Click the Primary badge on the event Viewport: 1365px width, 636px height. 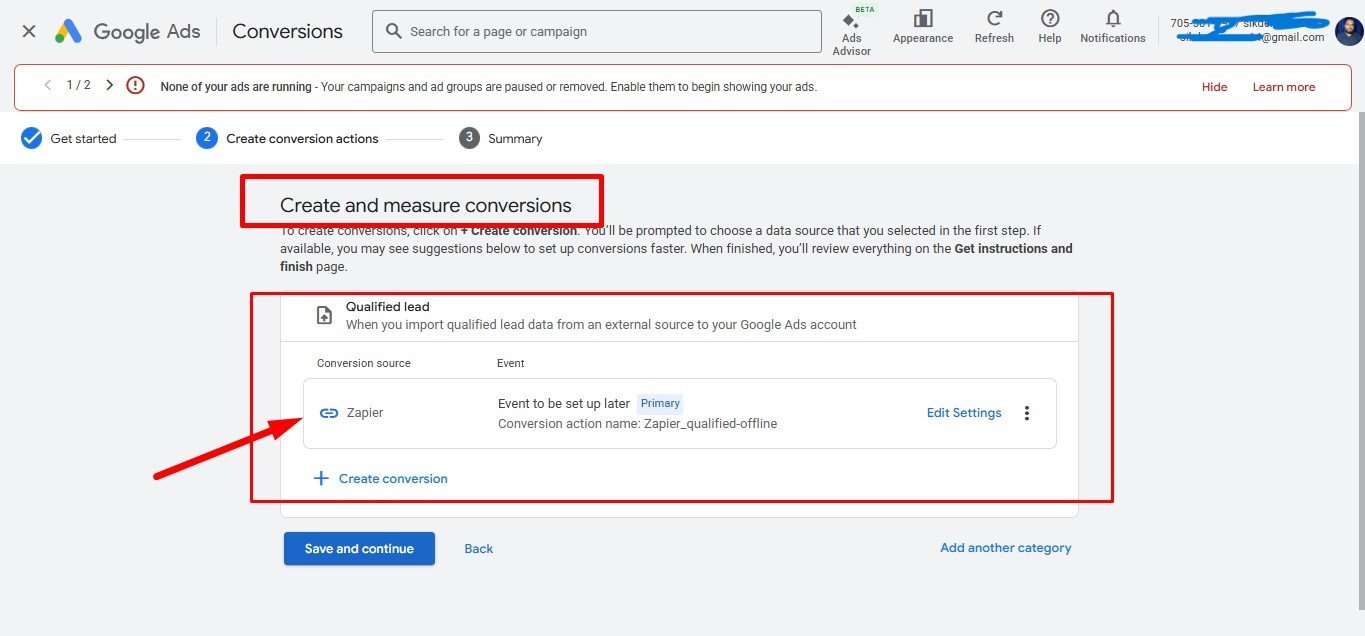point(660,404)
